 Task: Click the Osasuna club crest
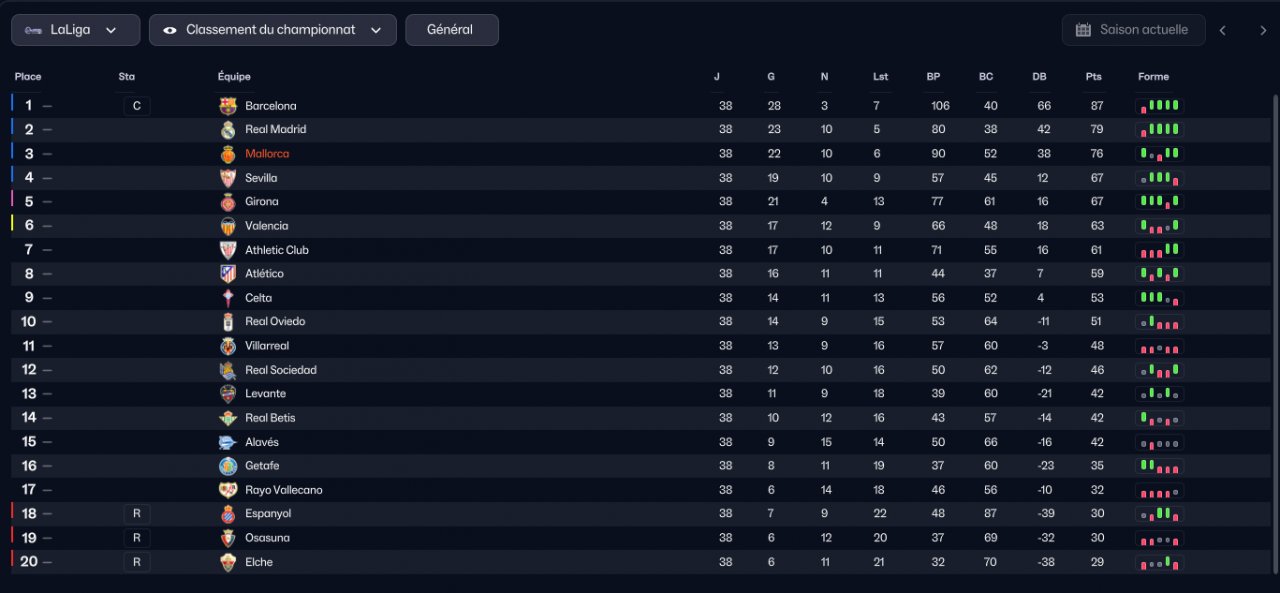[x=228, y=538]
